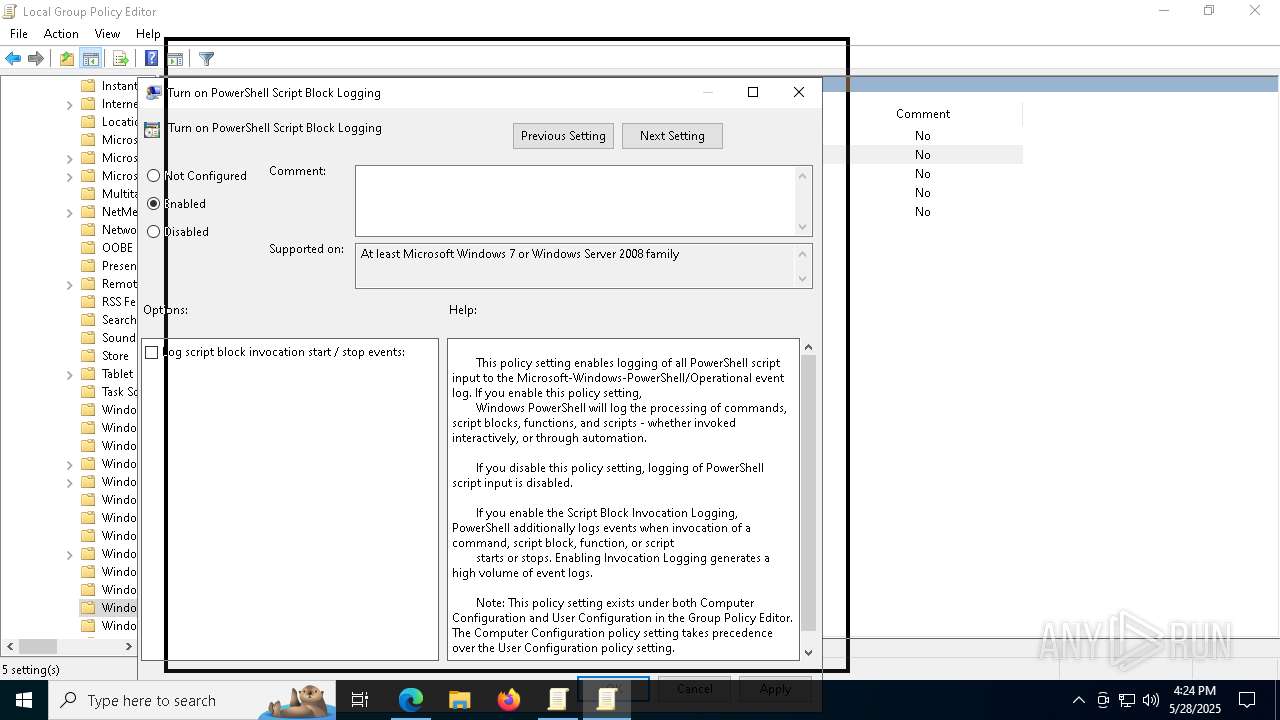Select the Not Configured radio button

(x=153, y=176)
